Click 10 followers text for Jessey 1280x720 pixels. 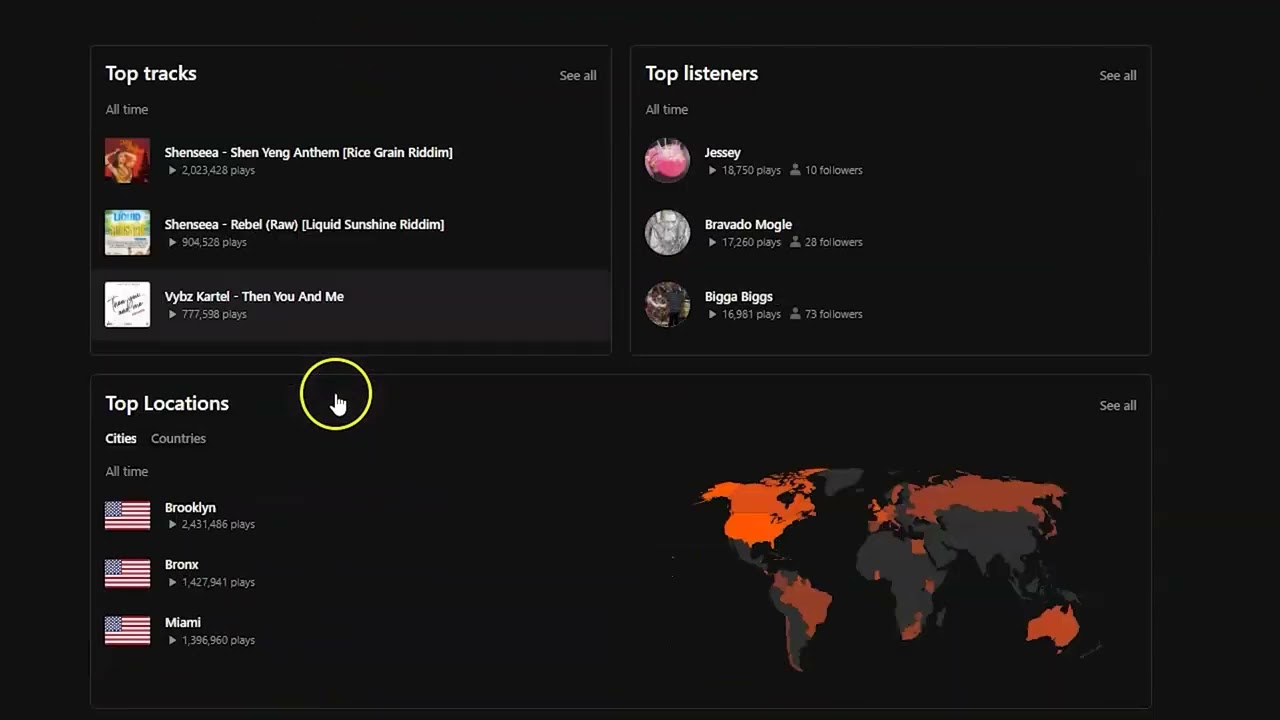click(x=834, y=171)
